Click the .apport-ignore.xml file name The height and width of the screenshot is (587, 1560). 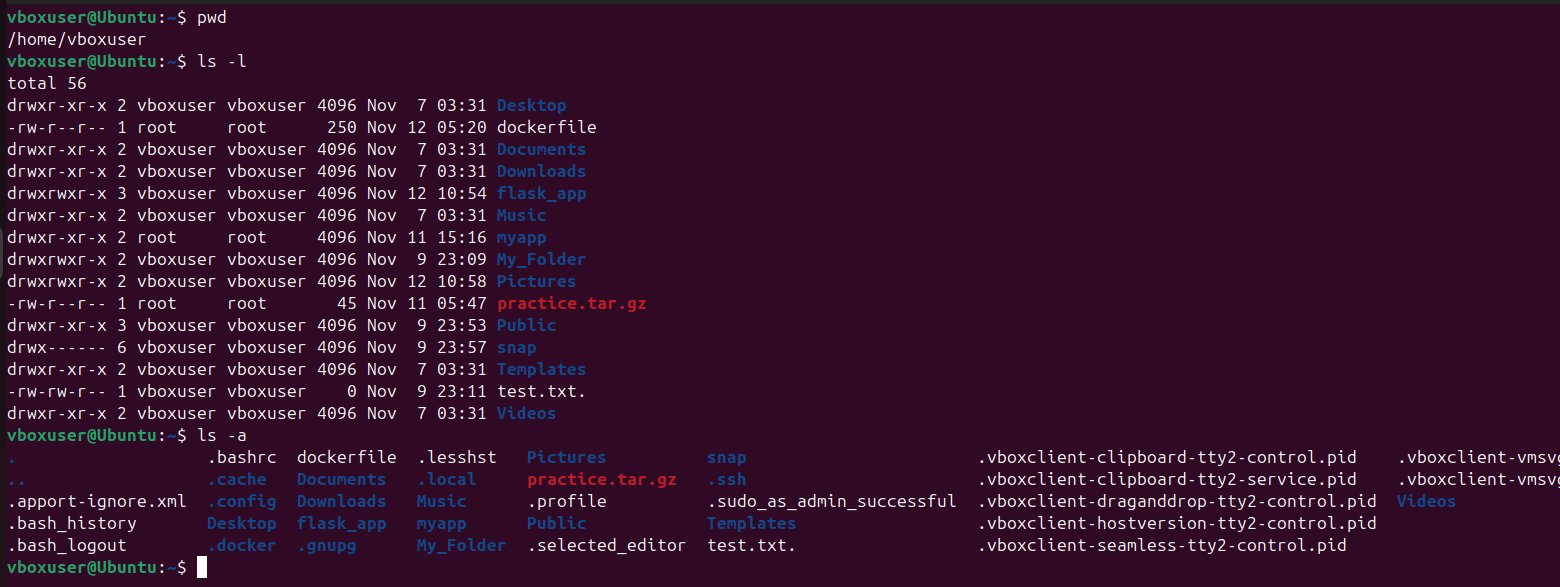point(97,502)
